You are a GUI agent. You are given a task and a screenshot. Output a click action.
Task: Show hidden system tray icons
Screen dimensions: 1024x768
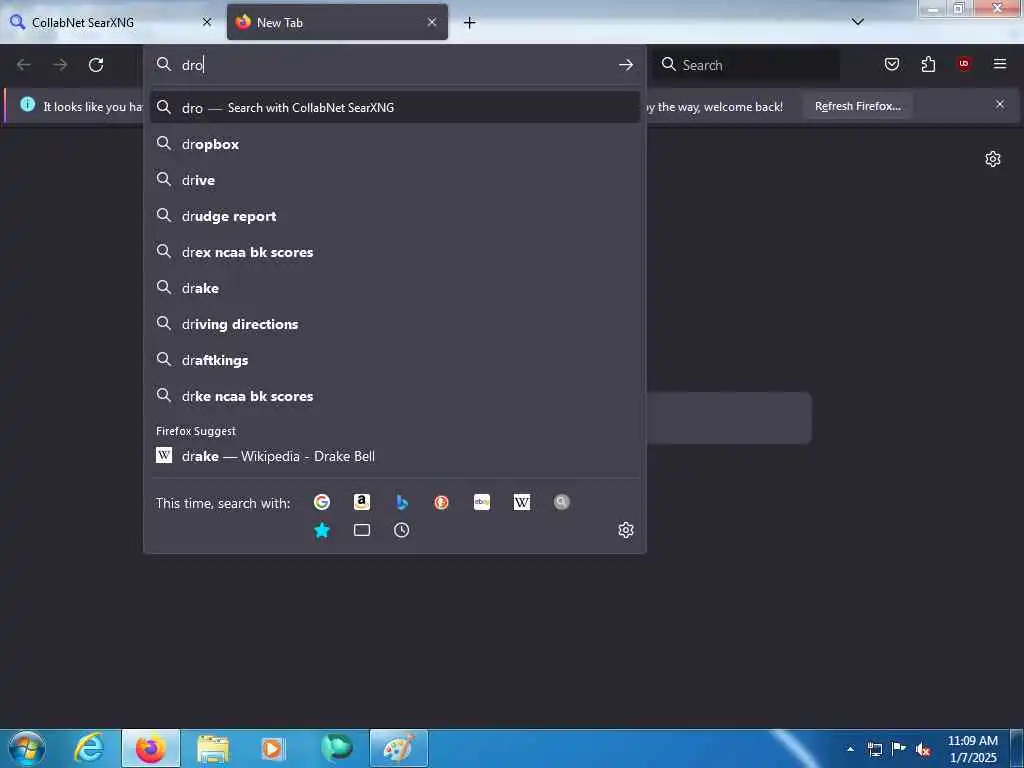point(850,749)
